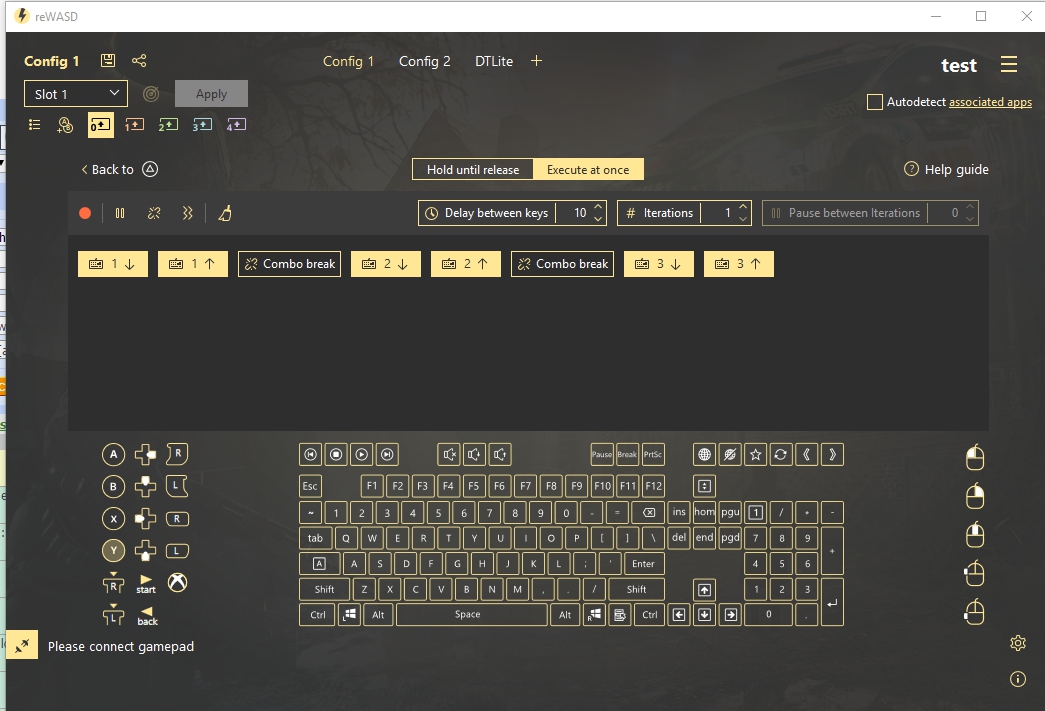
Task: Add gamepad B button to the combo
Action: 113,486
